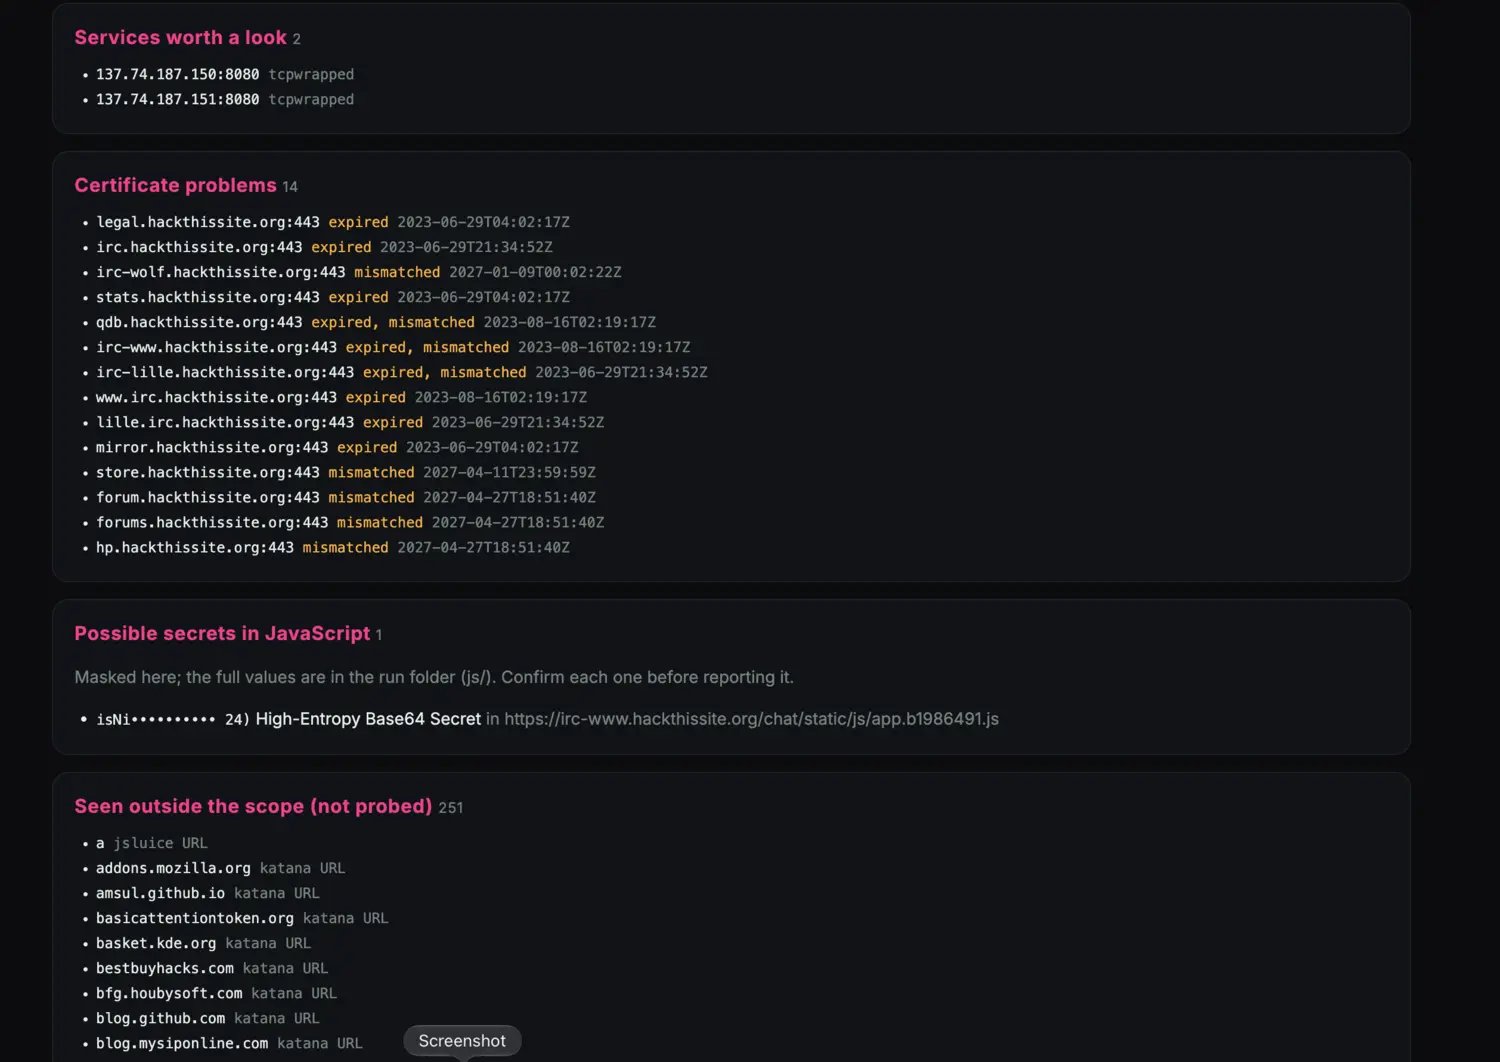Image resolution: width=1500 pixels, height=1062 pixels.
Task: Click the Services worth a look heading
Action: [x=180, y=37]
